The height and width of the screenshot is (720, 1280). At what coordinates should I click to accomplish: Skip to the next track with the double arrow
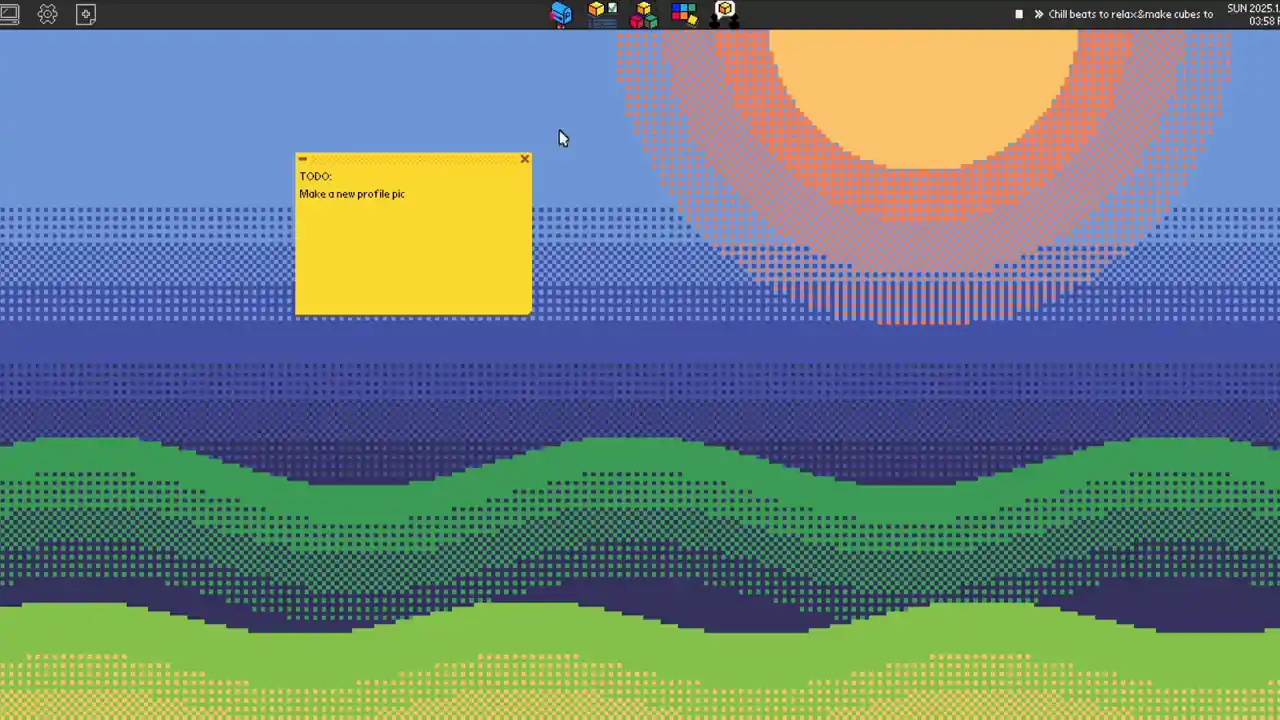point(1038,14)
